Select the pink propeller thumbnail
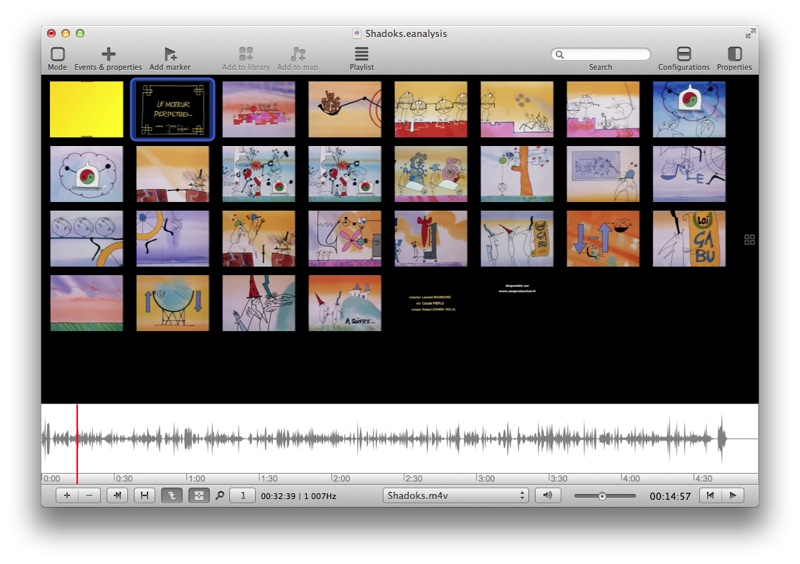This screenshot has height=564, width=800. click(345, 238)
